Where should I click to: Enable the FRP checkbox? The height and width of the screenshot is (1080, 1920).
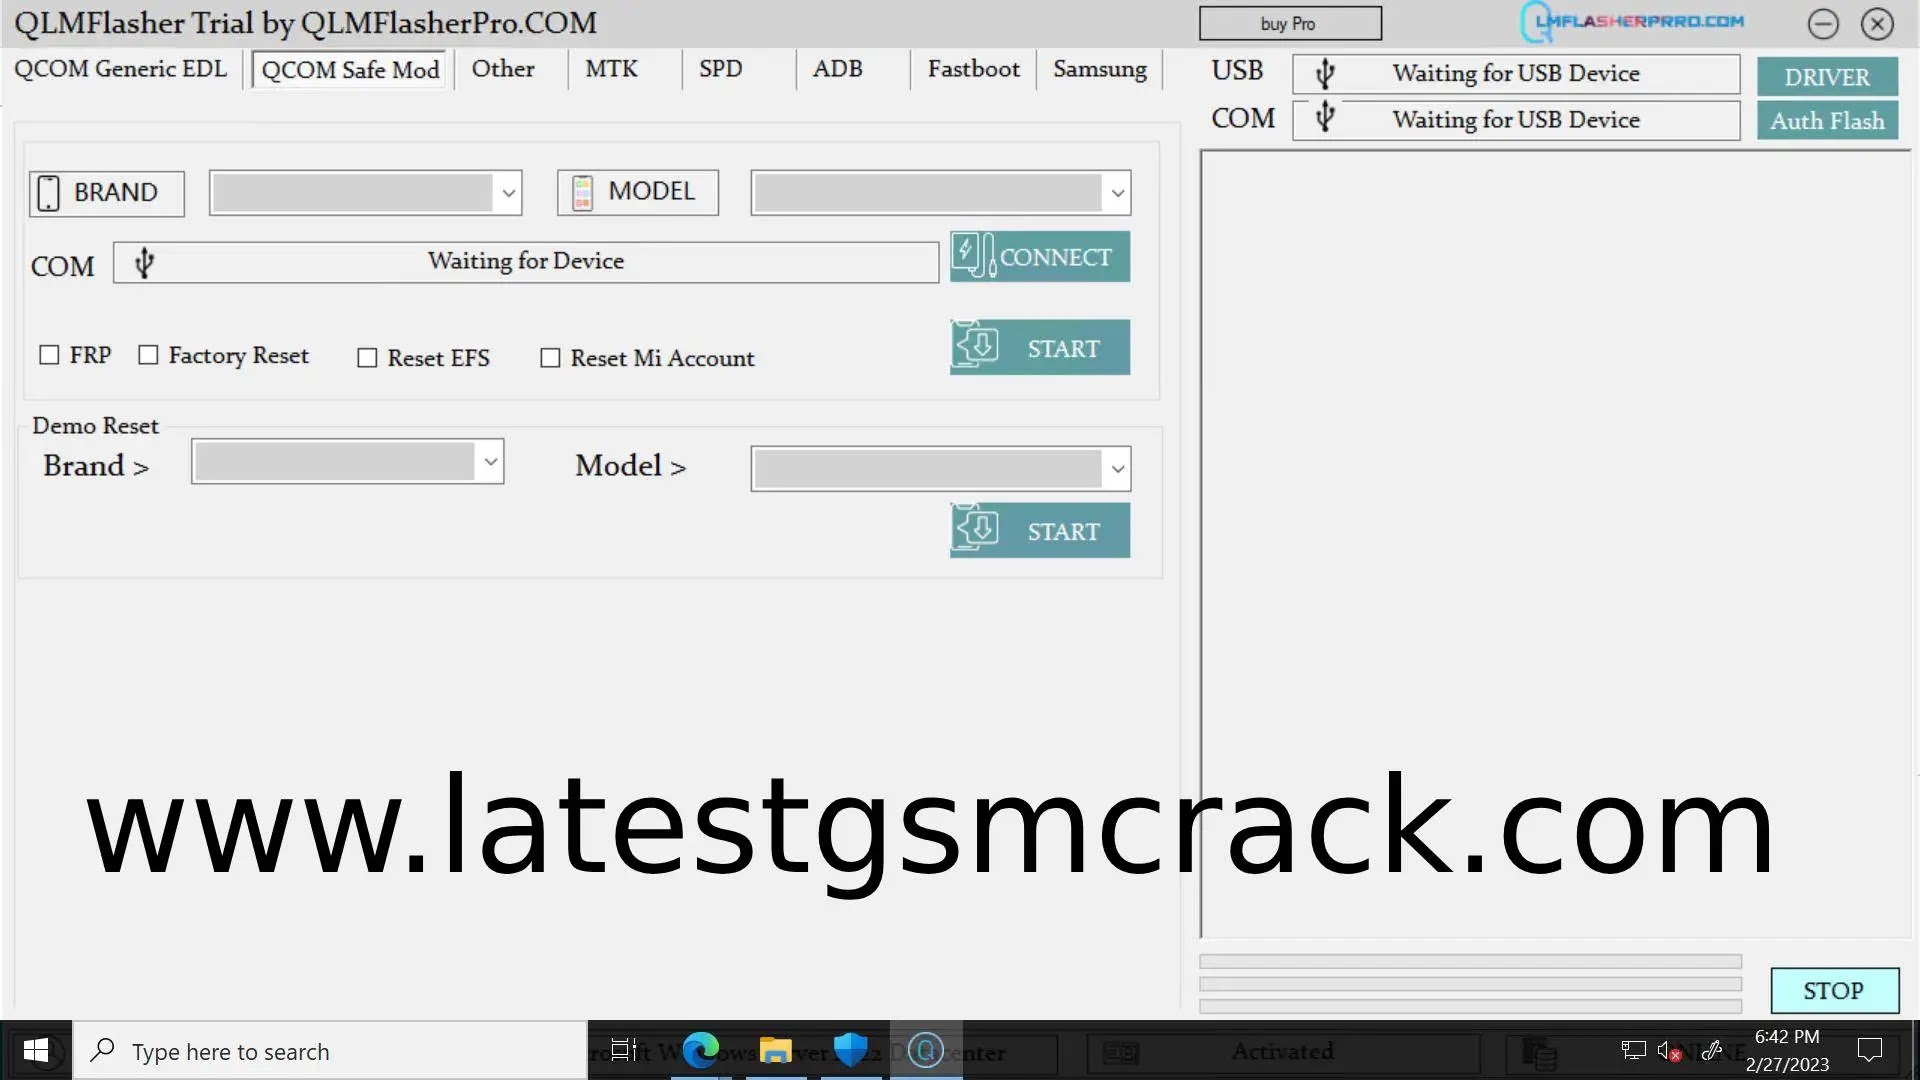[x=49, y=355]
